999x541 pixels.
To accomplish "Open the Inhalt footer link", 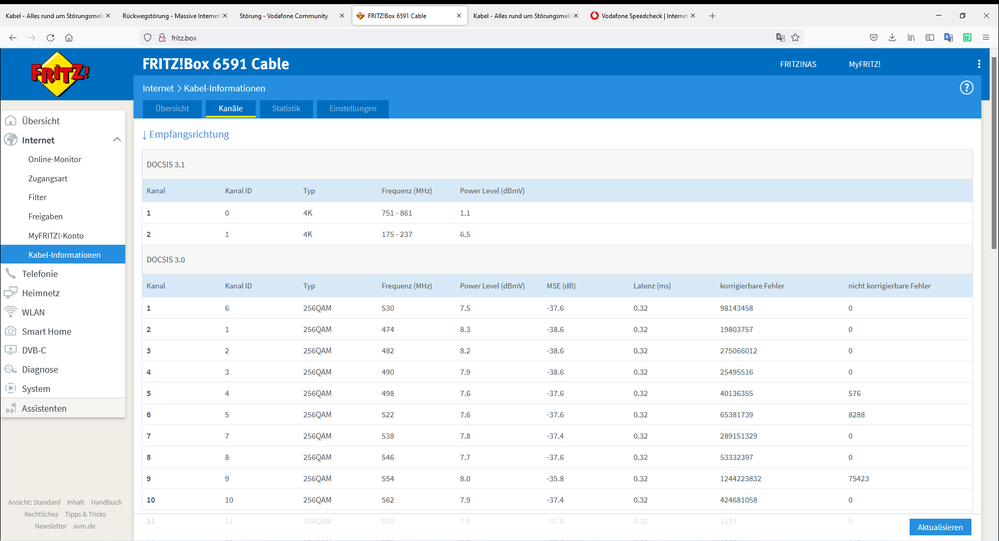I will (x=75, y=502).
